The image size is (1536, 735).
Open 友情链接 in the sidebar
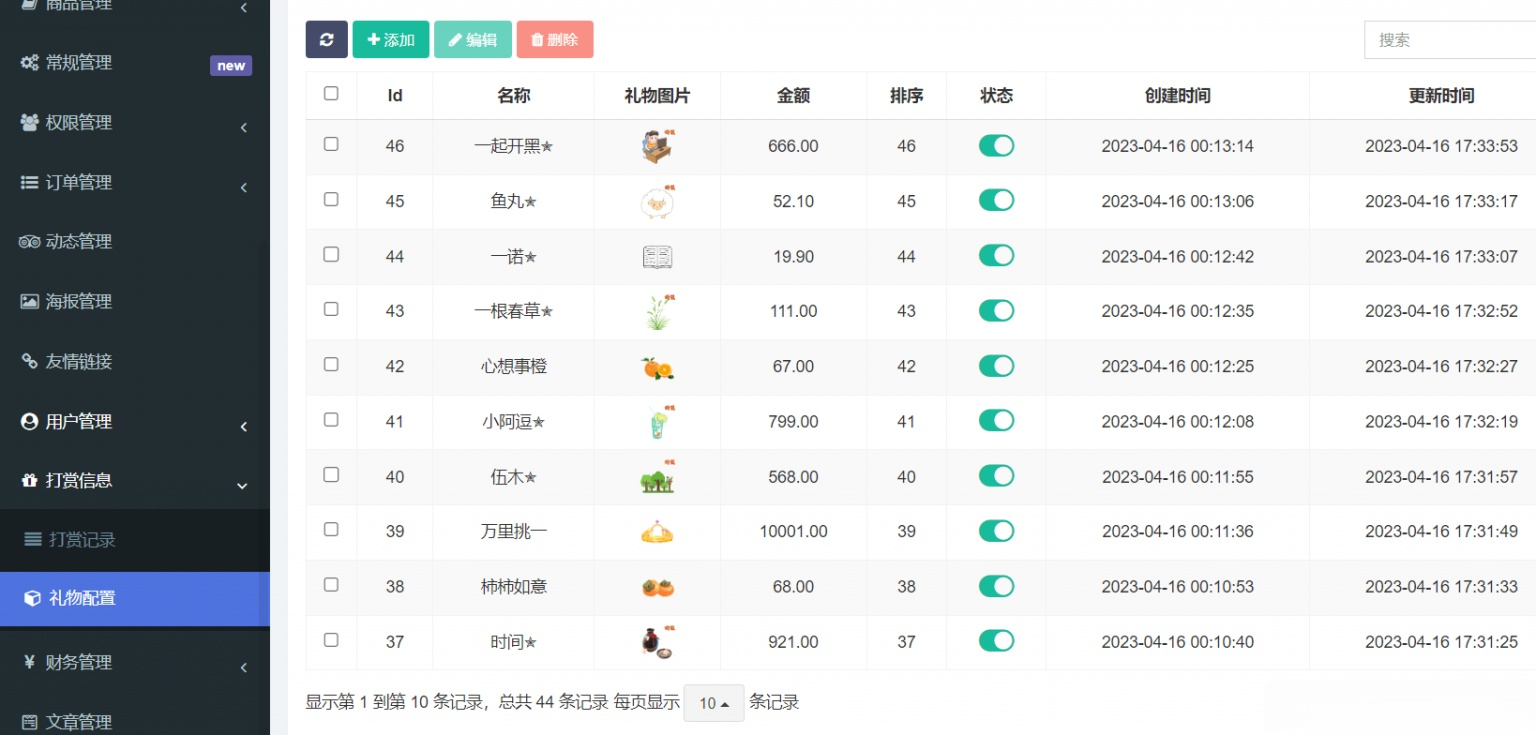tap(135, 362)
